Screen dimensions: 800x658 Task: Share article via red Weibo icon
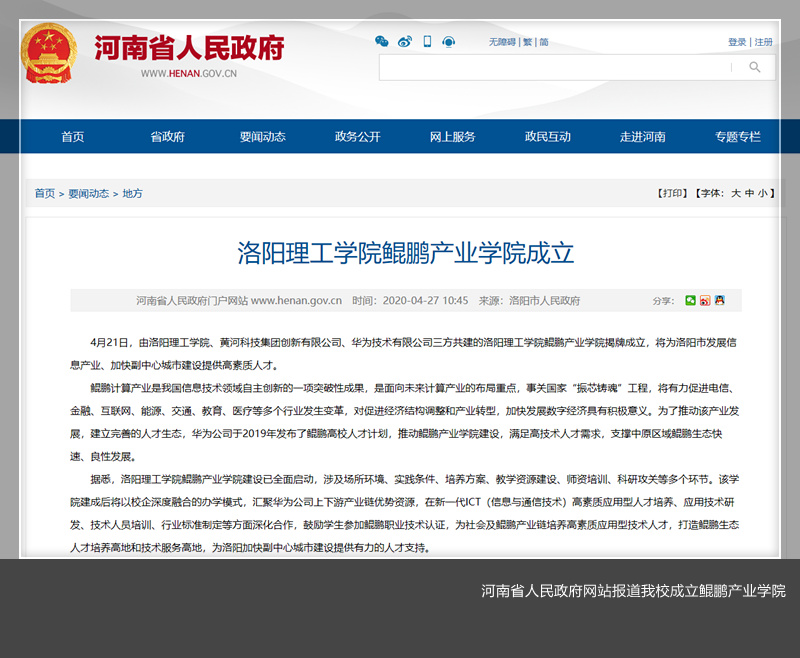tap(705, 300)
